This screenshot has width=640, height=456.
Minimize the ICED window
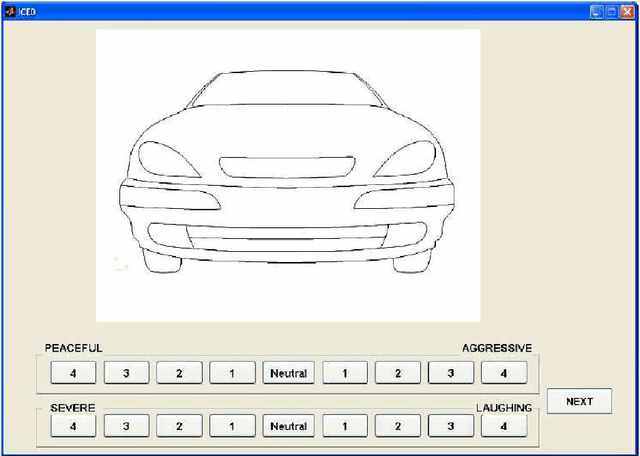(x=596, y=12)
